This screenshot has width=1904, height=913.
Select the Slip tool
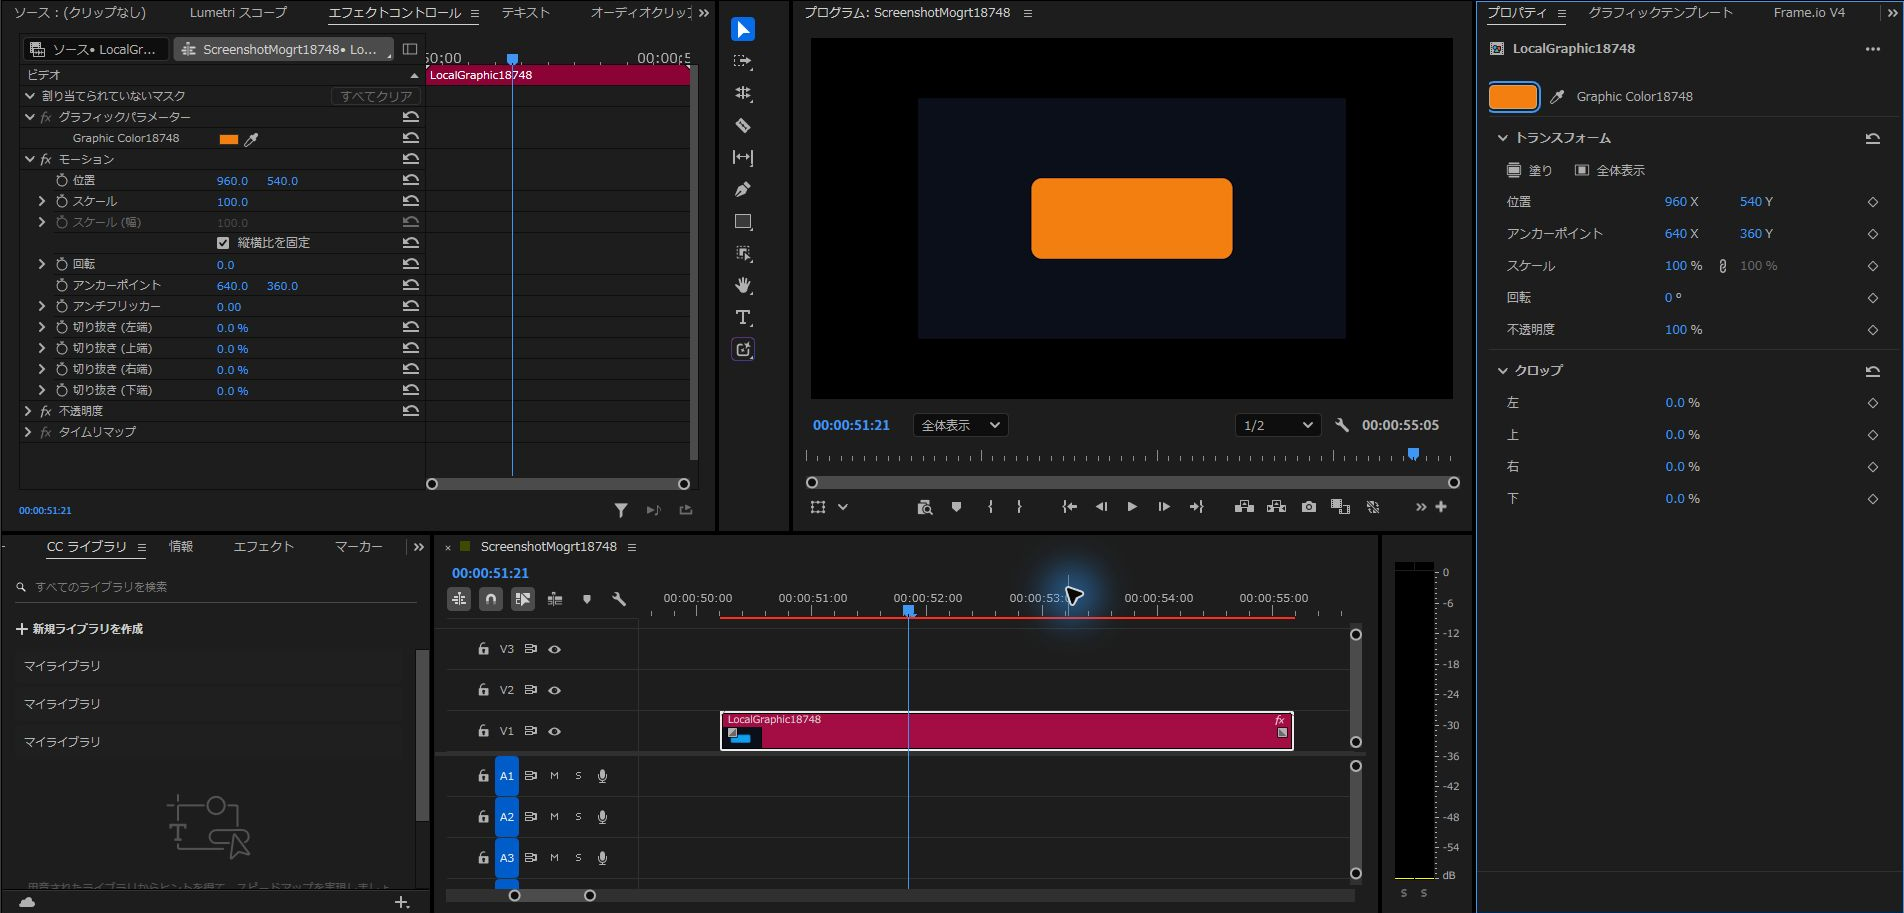click(x=743, y=157)
